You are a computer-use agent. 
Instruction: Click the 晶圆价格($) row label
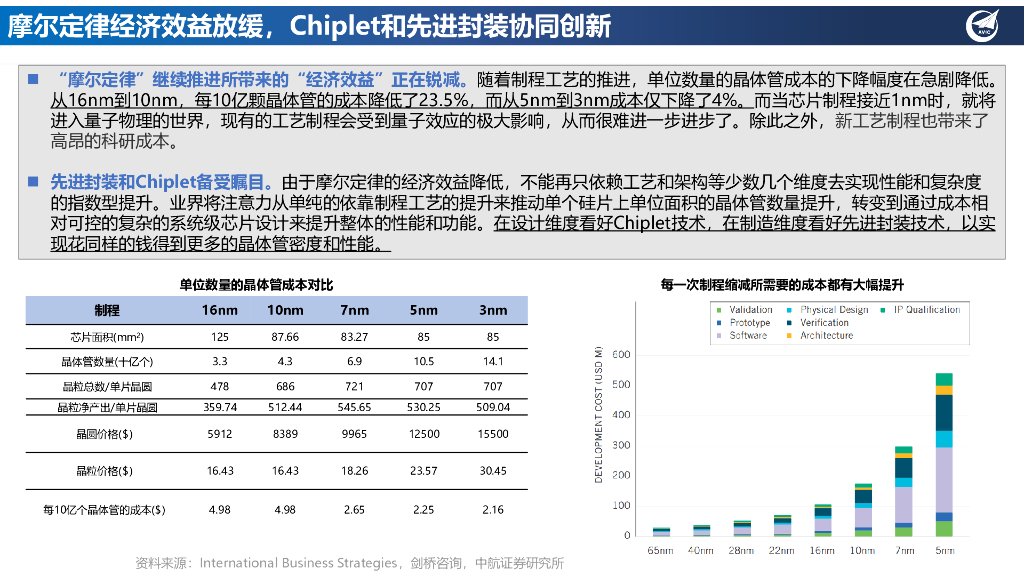point(104,434)
